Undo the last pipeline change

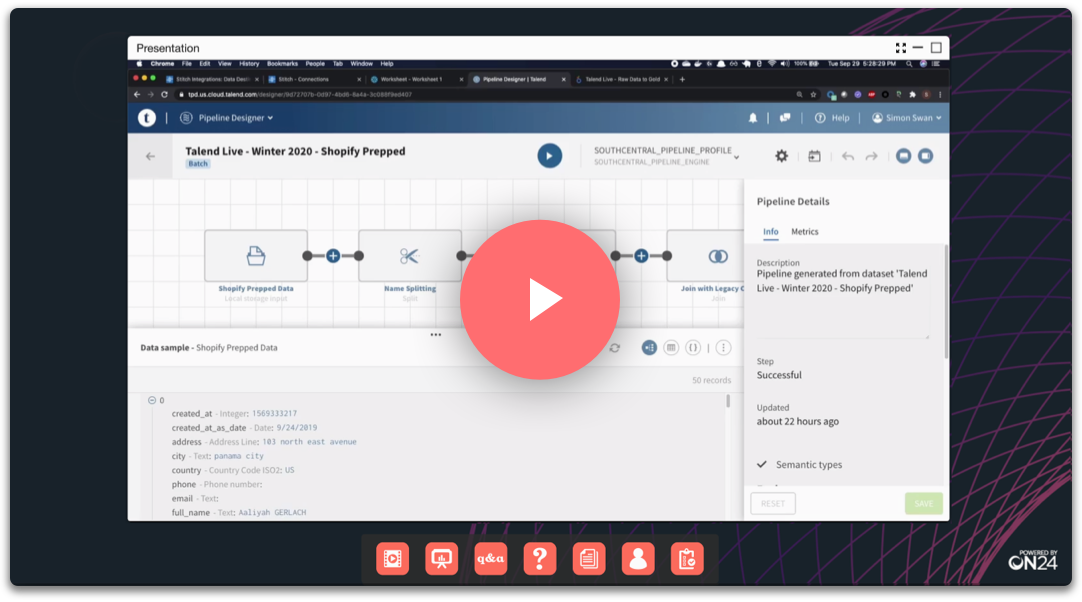[x=847, y=157]
